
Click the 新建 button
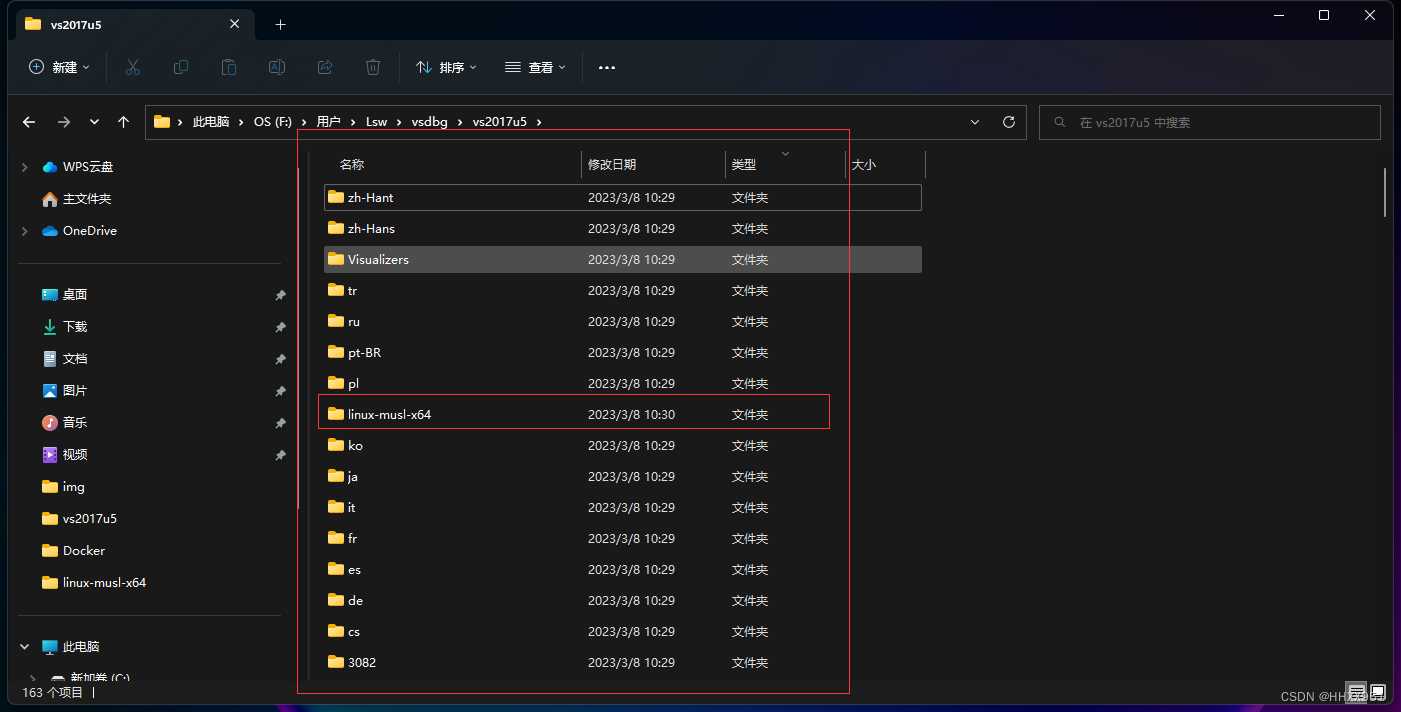(x=57, y=67)
